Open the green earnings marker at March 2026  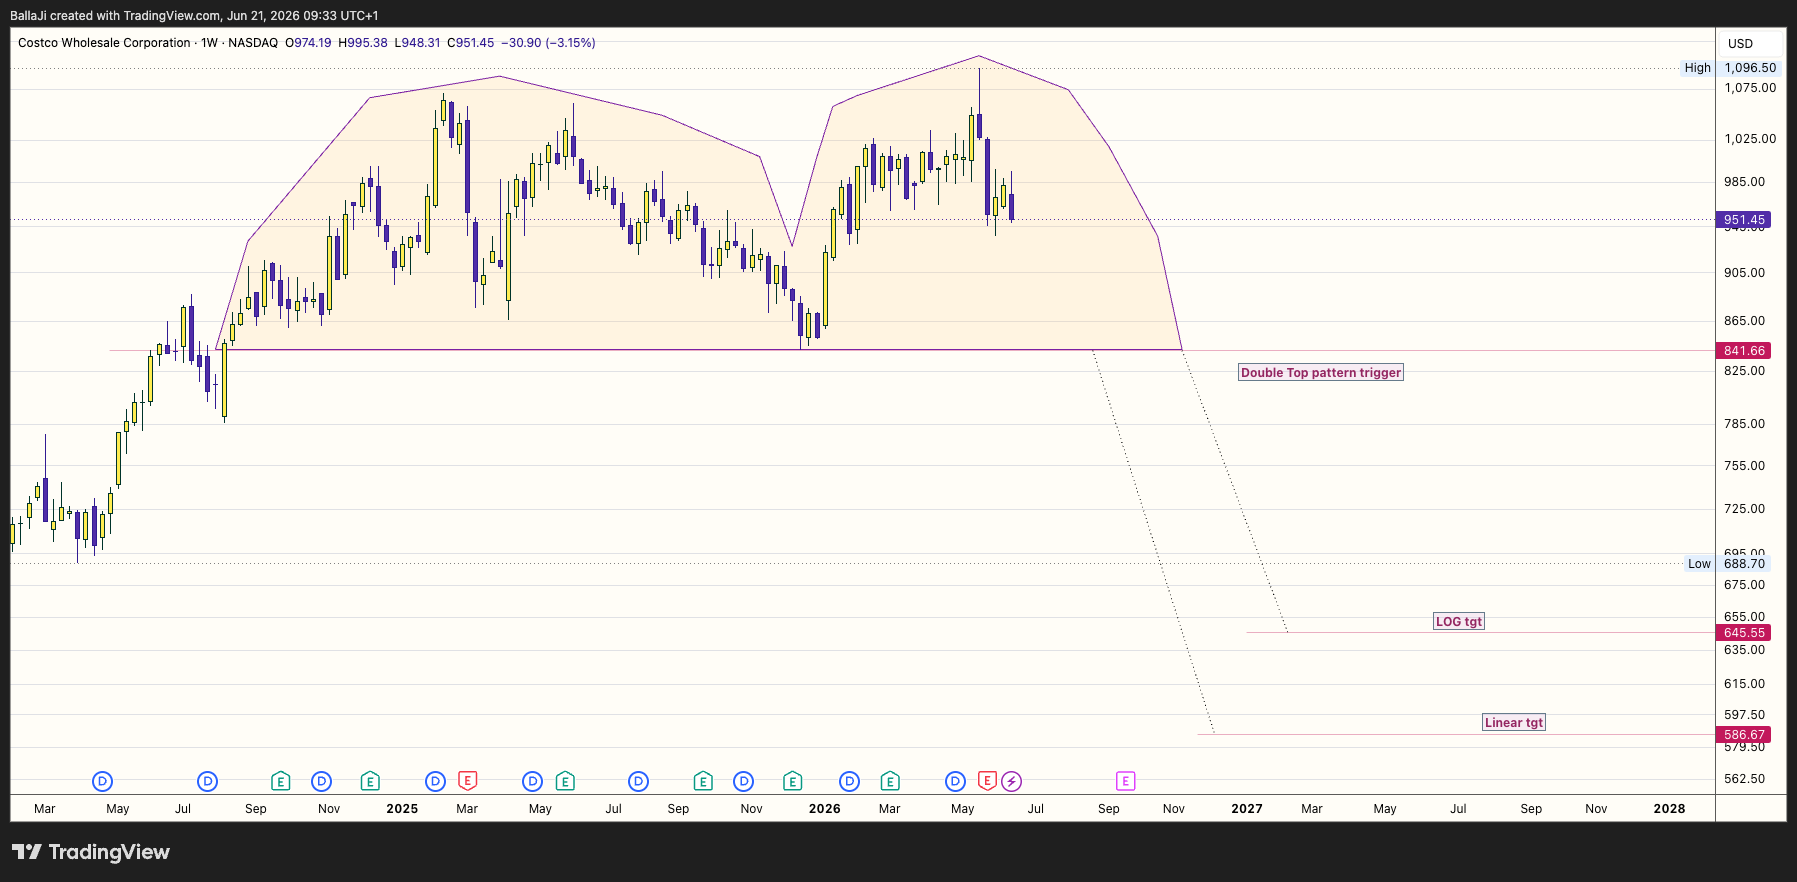[x=890, y=781]
